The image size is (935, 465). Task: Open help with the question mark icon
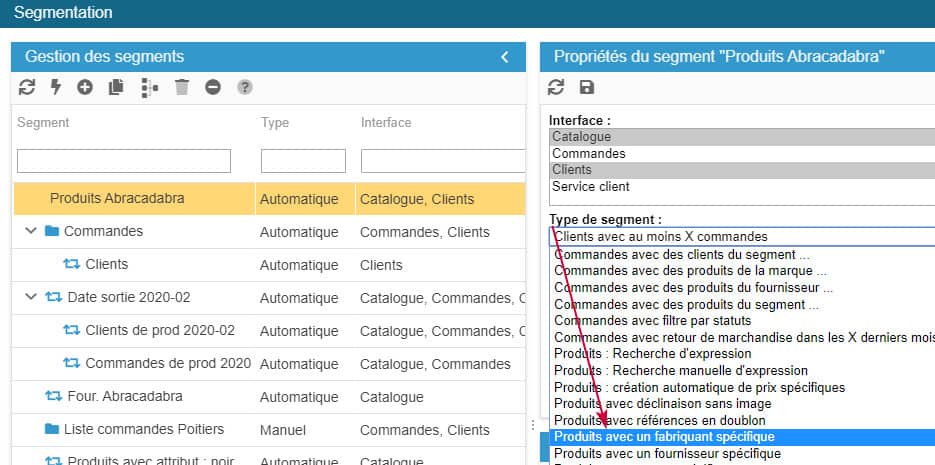245,87
